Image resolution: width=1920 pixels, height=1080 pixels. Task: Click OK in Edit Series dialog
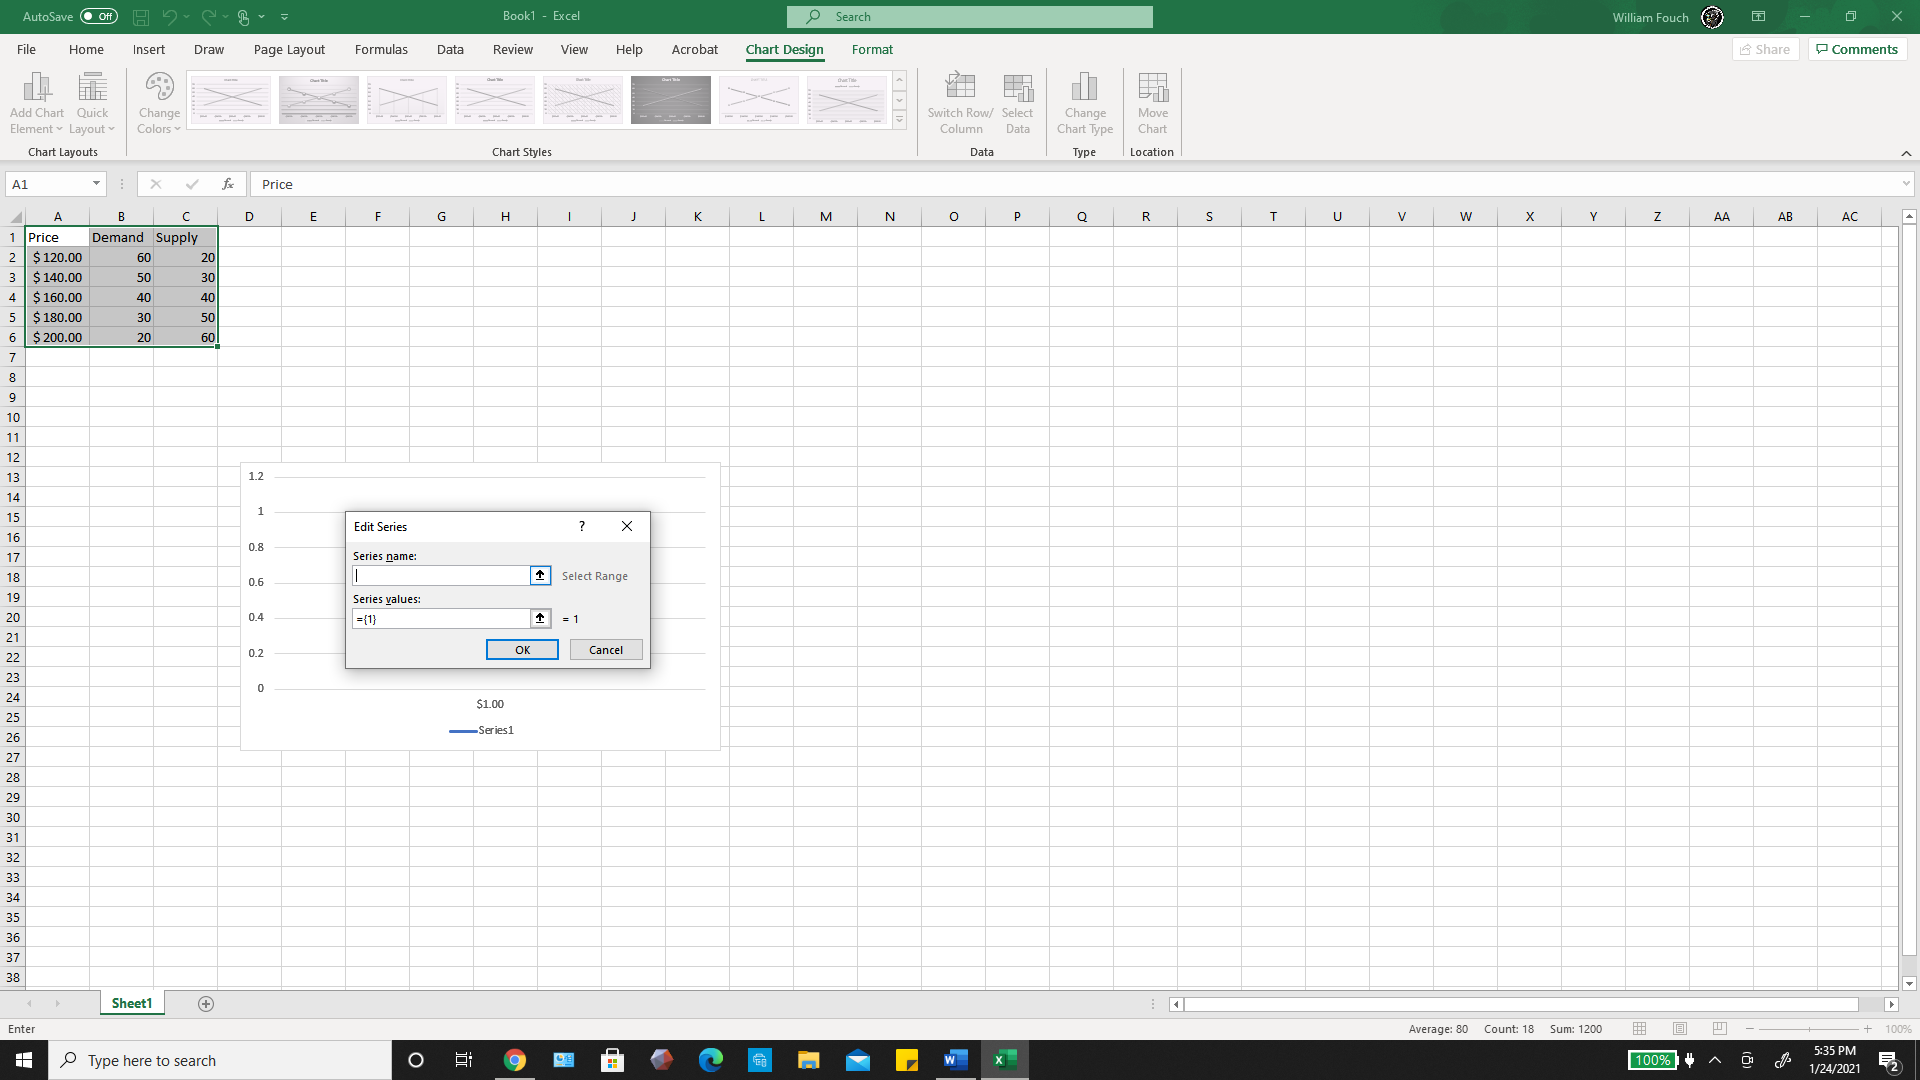pos(522,650)
